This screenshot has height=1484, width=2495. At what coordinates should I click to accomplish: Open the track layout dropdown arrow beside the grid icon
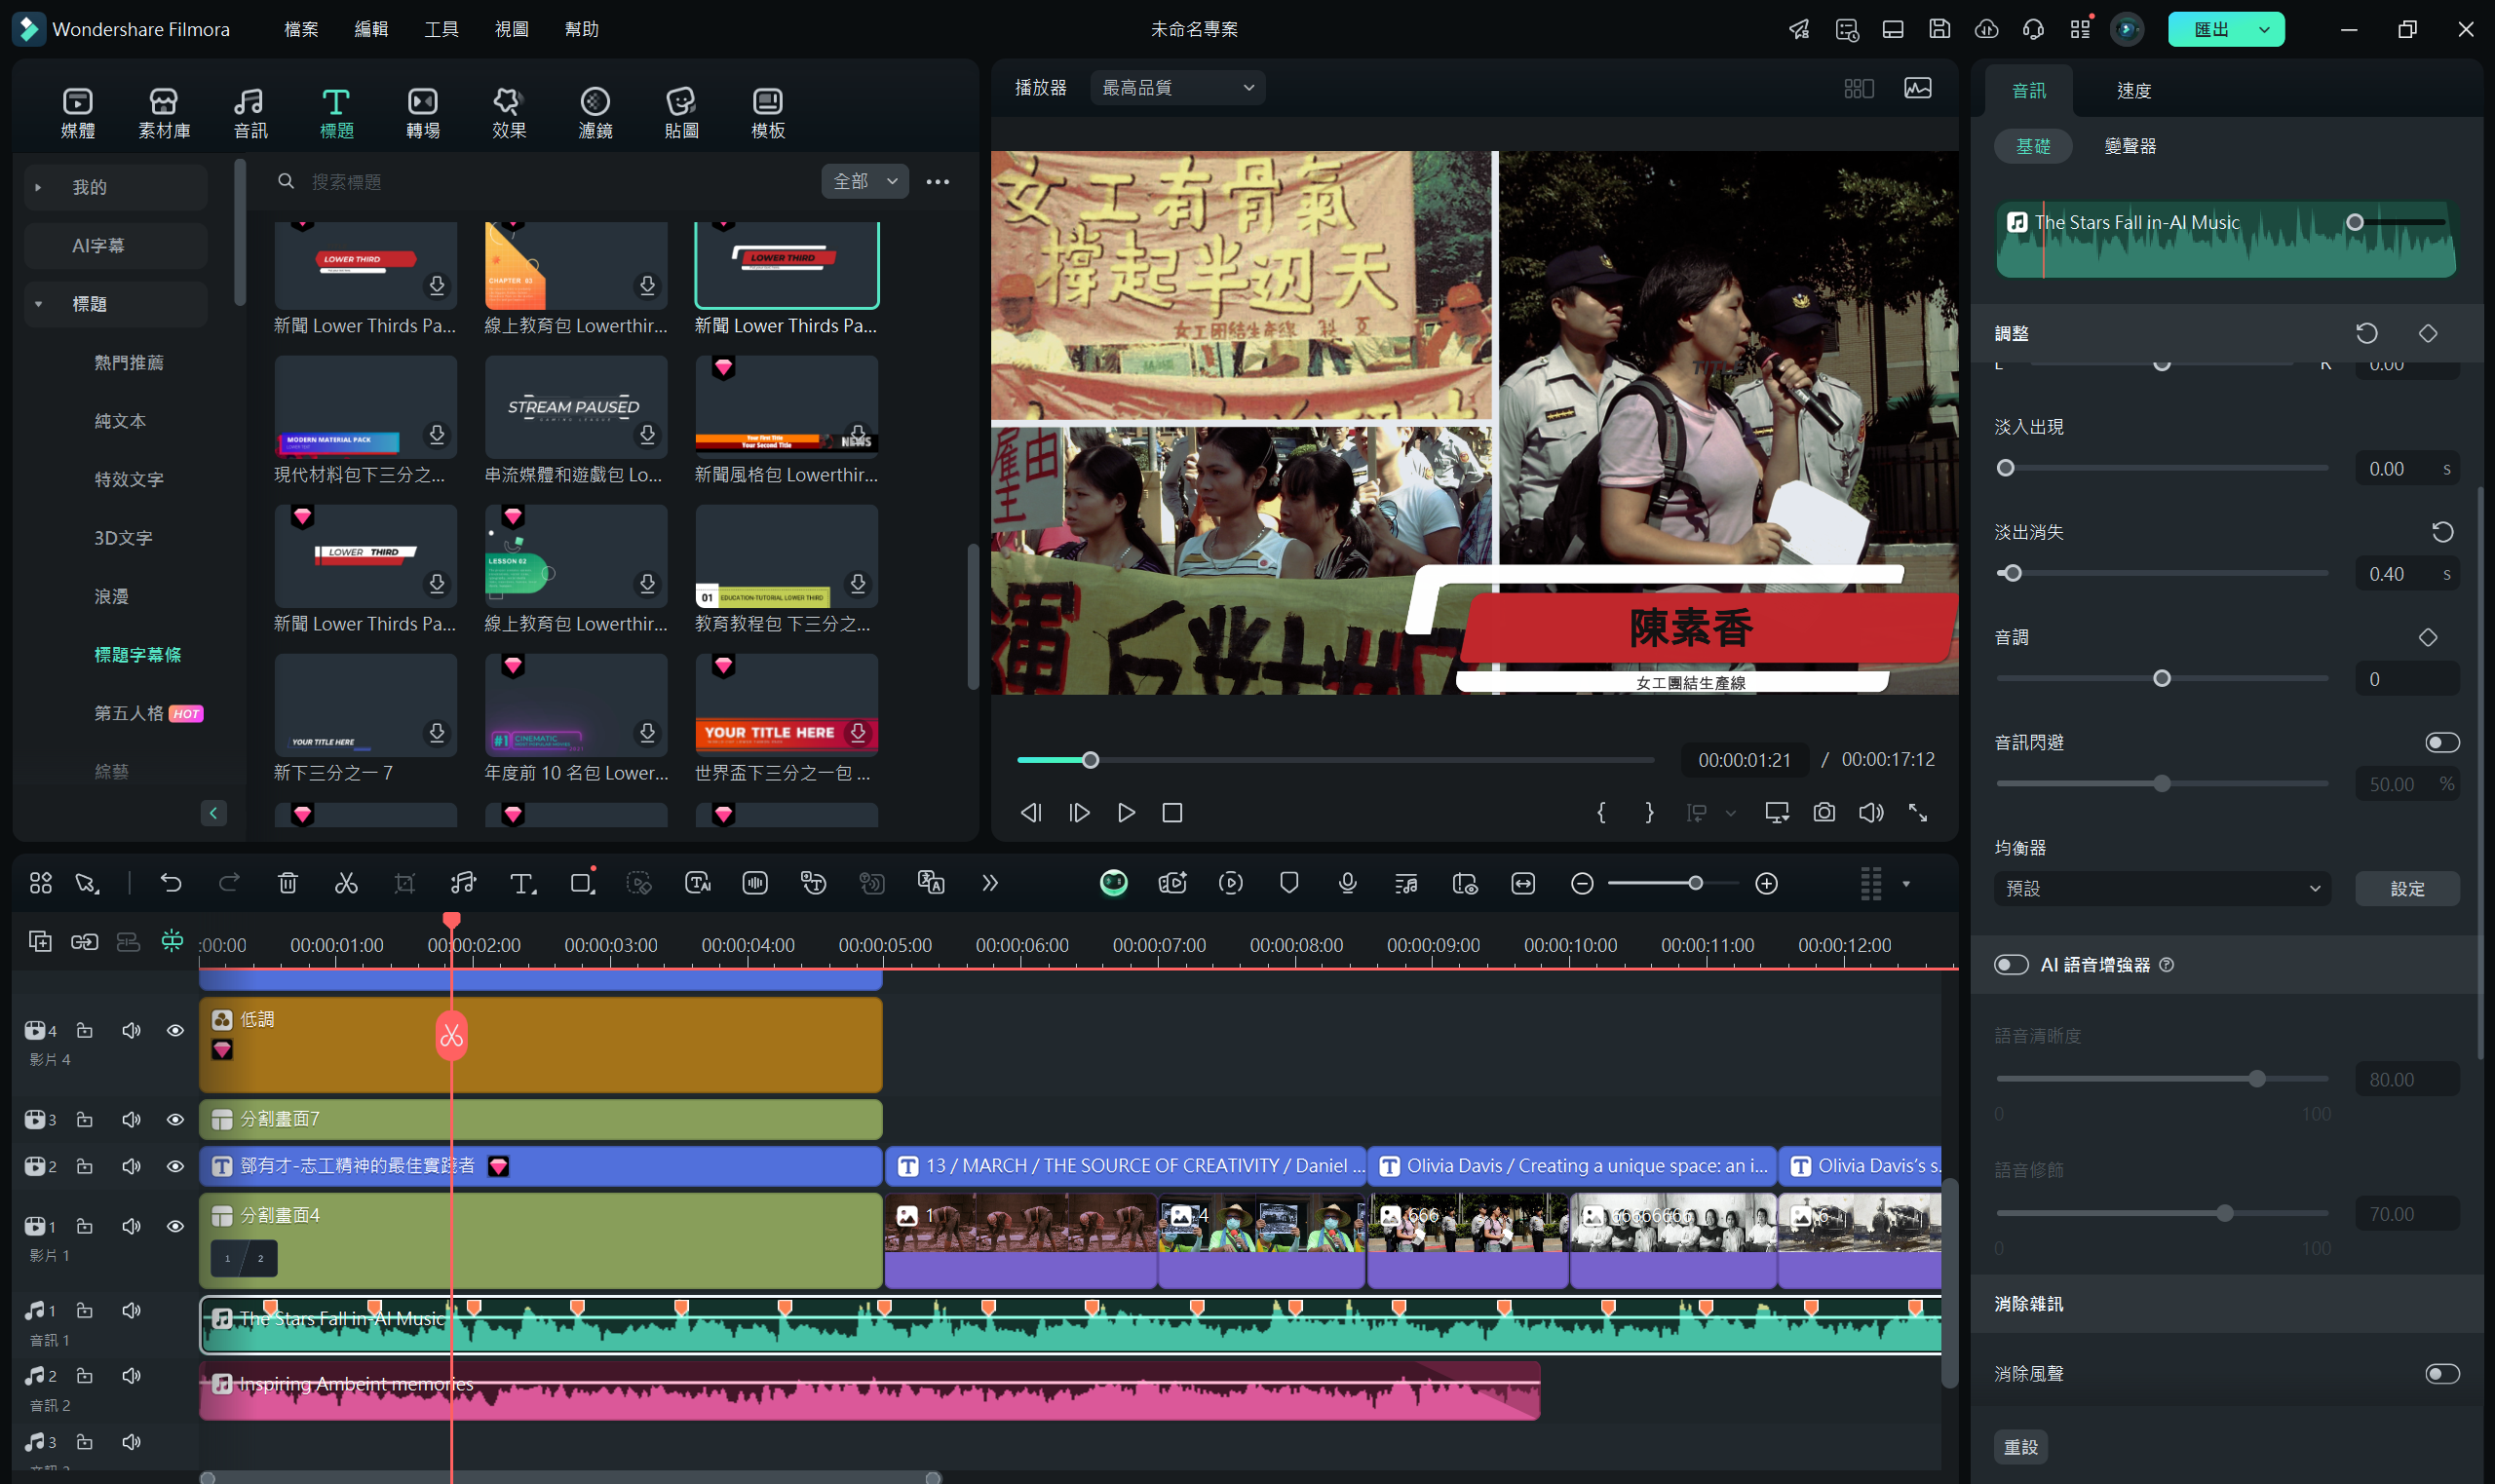point(1906,883)
